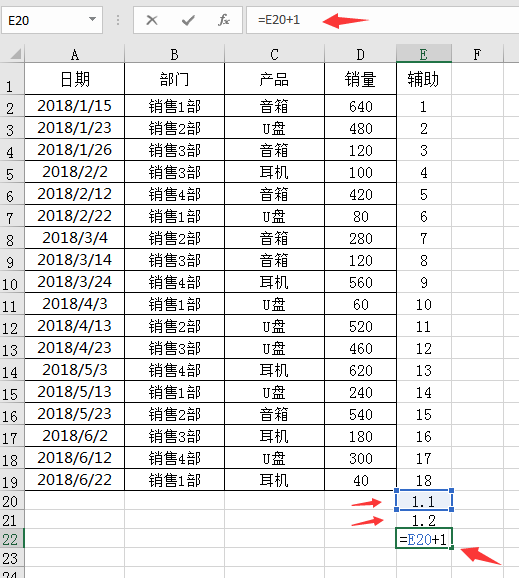Select cell E20 showing 1.1

tap(424, 501)
